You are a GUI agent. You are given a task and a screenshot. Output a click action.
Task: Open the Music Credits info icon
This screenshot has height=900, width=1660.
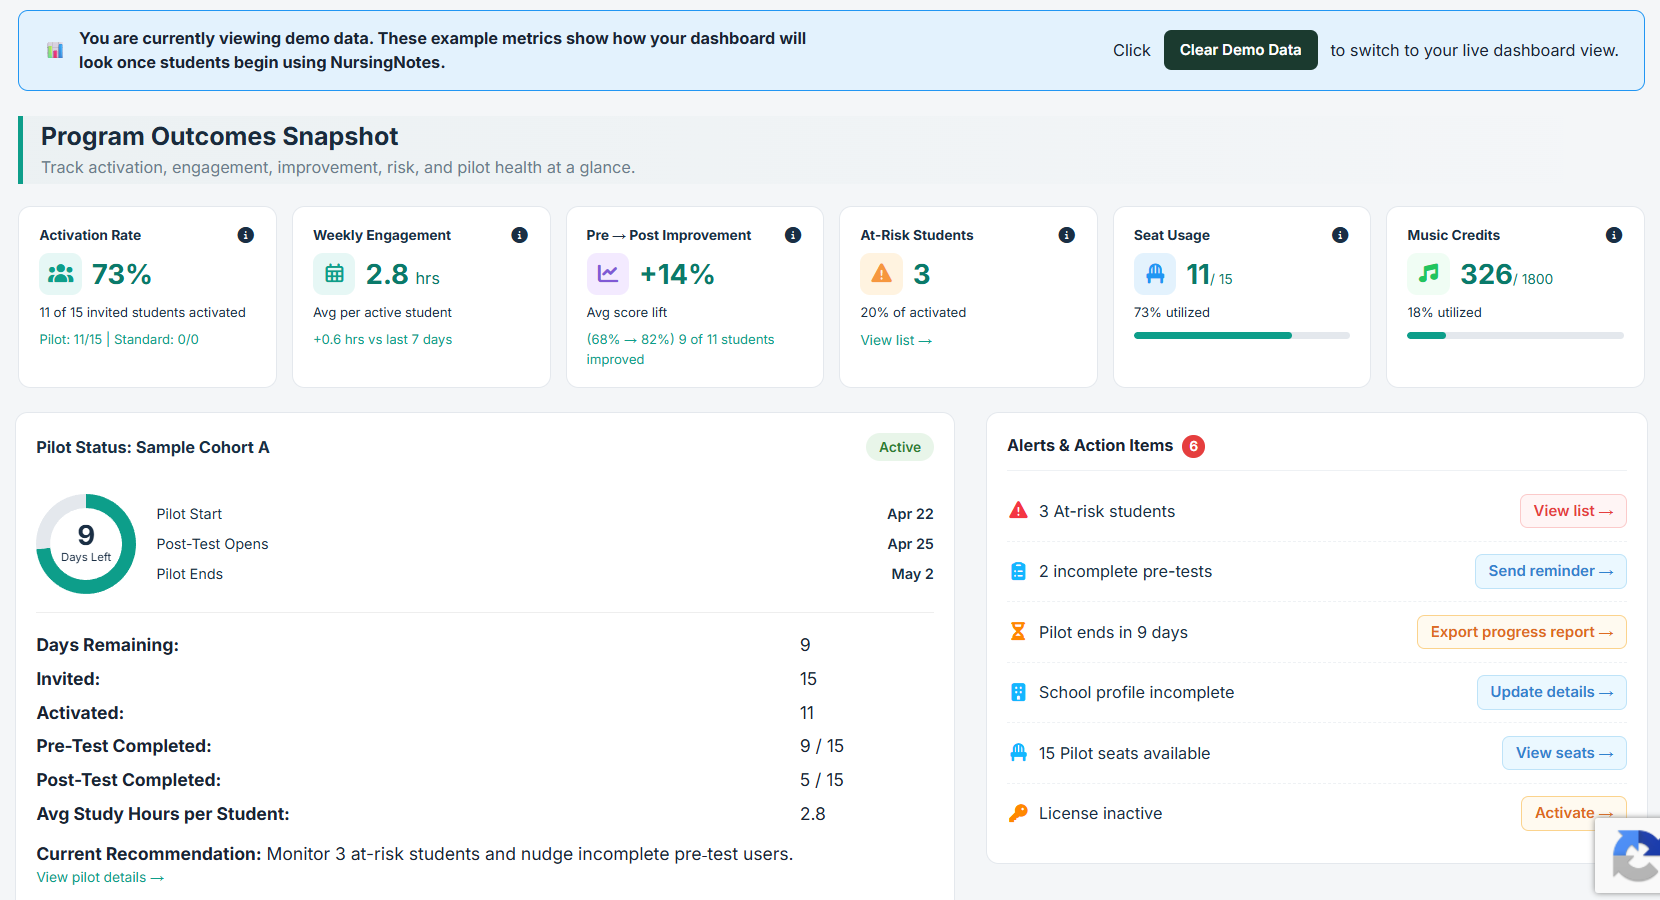[1614, 235]
